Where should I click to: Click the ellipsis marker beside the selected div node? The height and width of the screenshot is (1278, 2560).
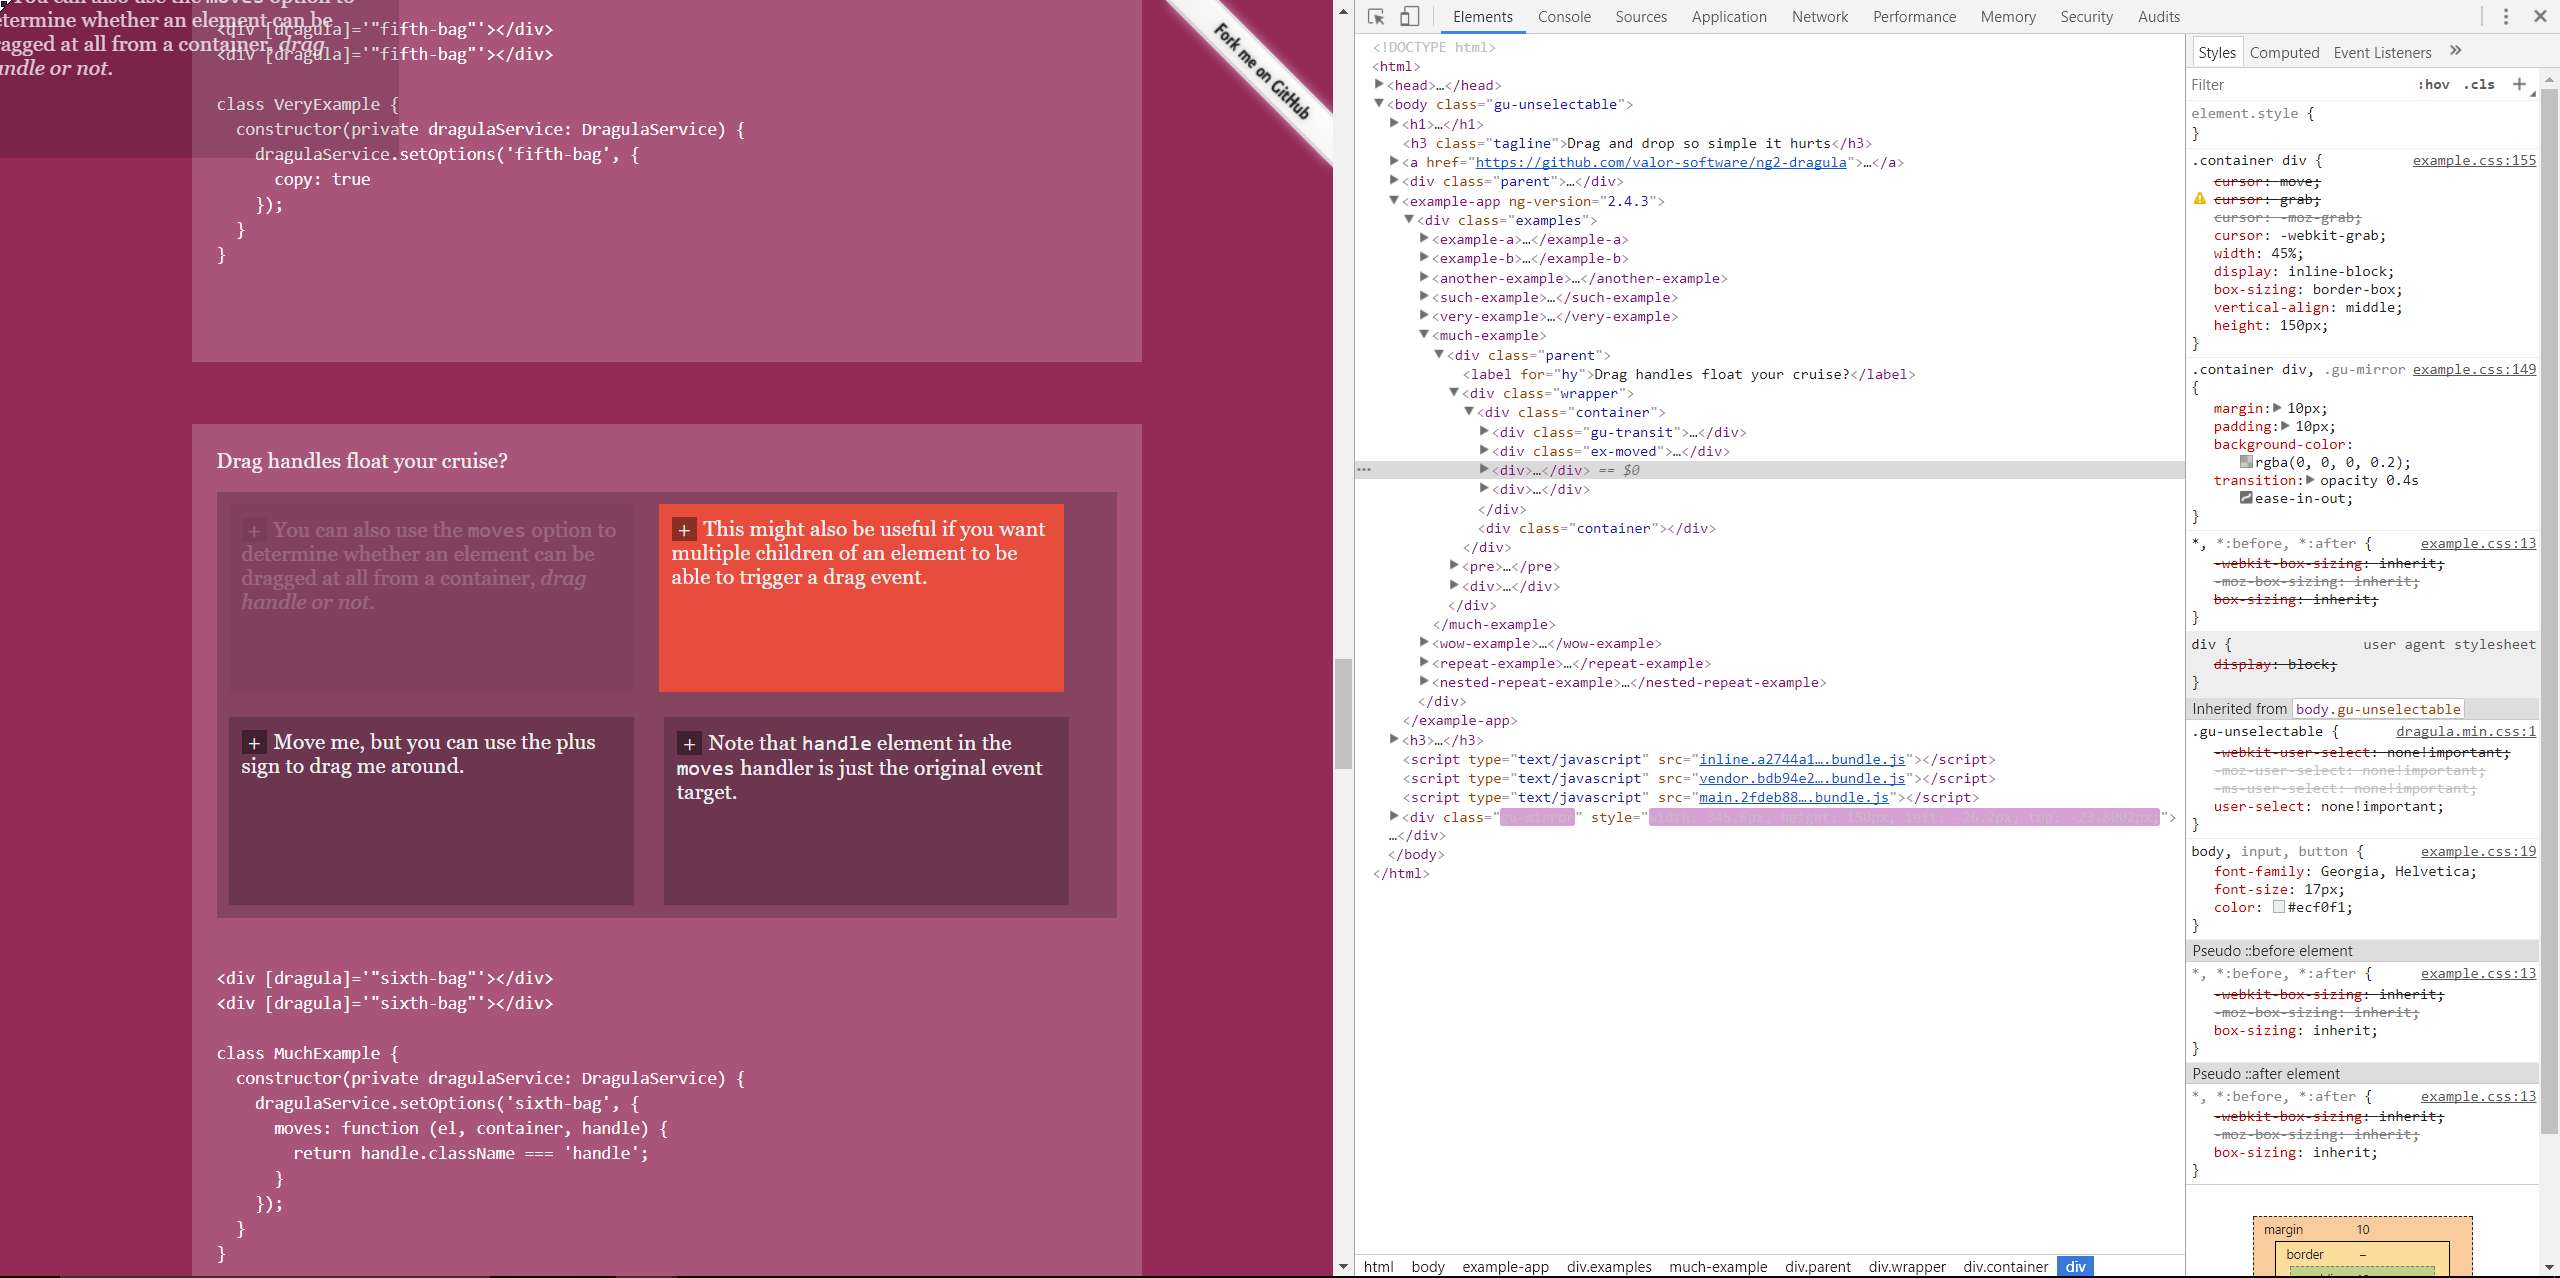[x=1364, y=468]
